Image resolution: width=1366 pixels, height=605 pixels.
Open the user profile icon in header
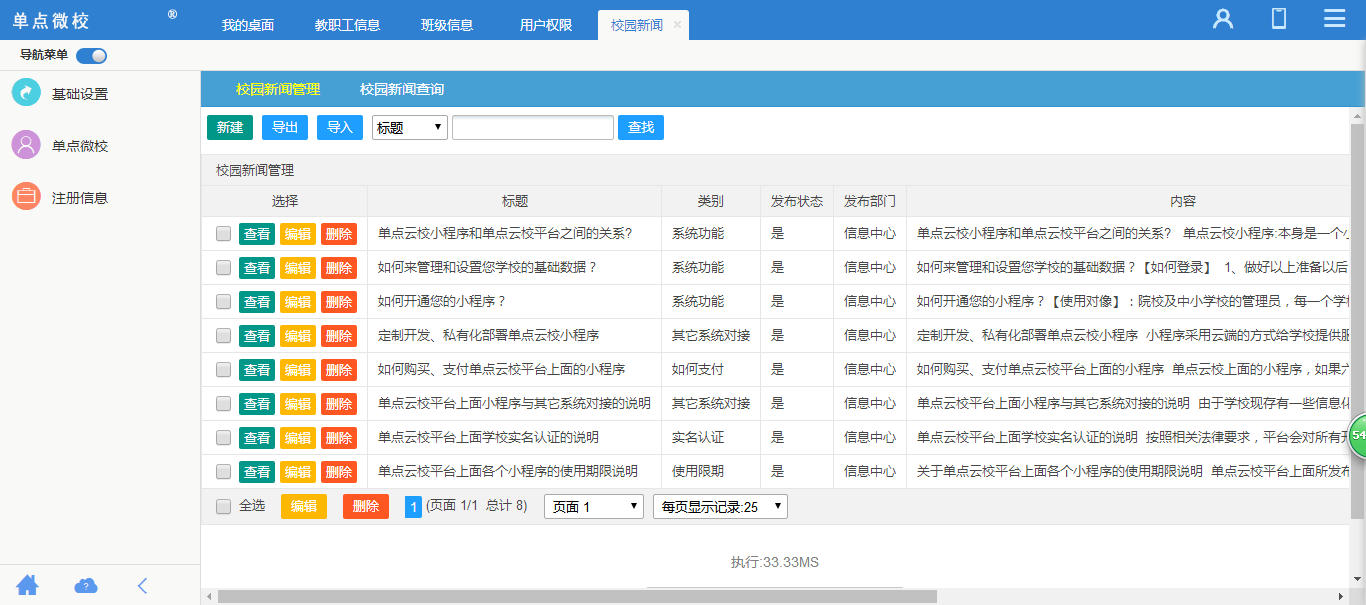1223,19
